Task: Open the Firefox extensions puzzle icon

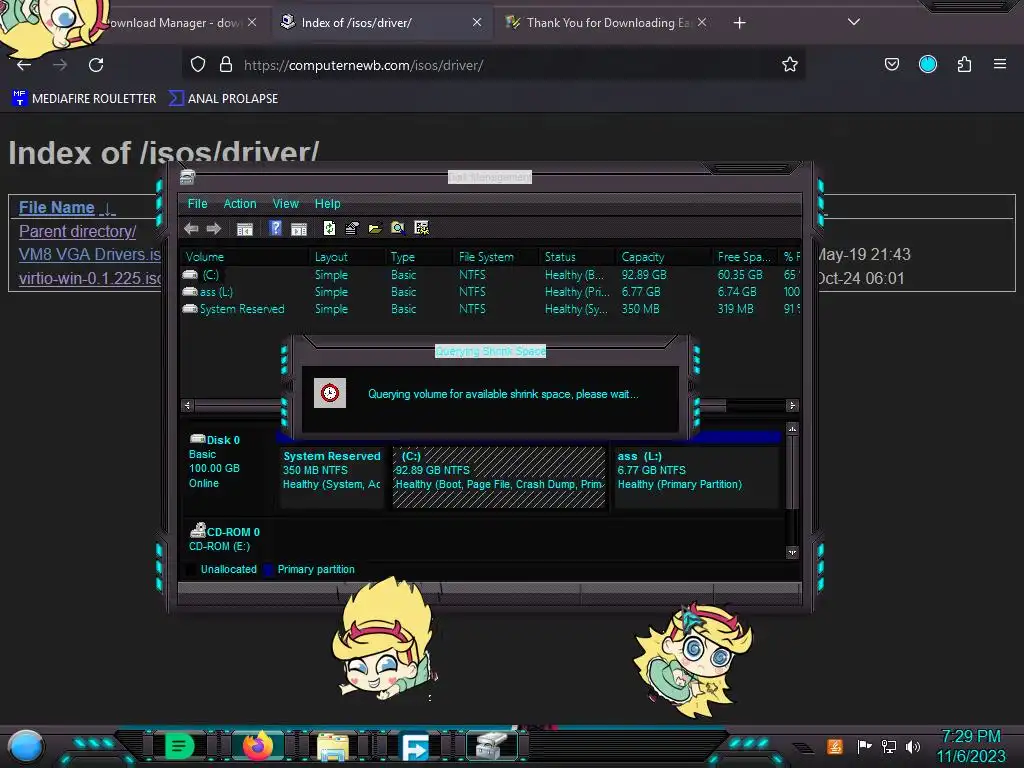Action: pyautogui.click(x=965, y=64)
